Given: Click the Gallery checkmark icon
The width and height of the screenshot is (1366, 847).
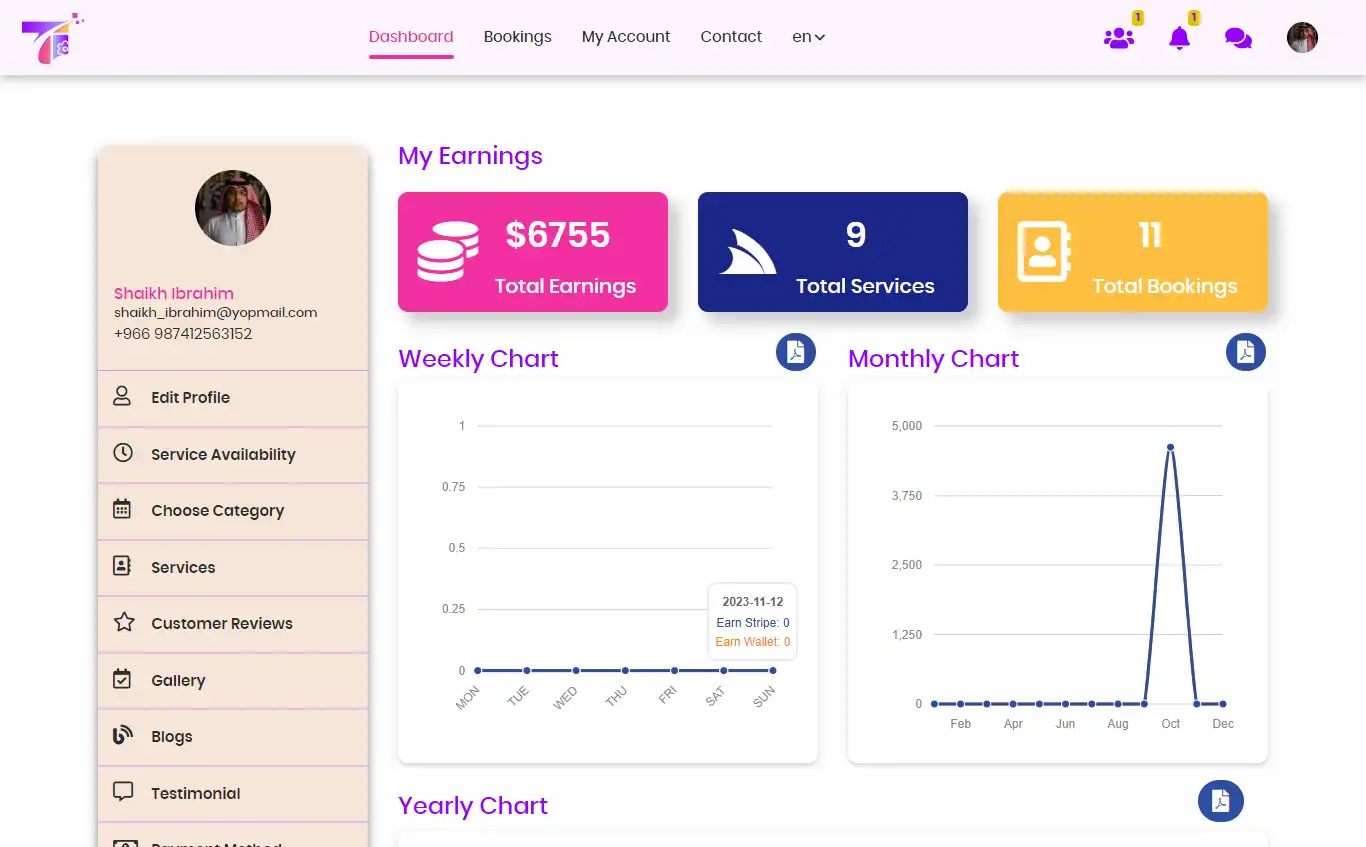Looking at the screenshot, I should 122,680.
